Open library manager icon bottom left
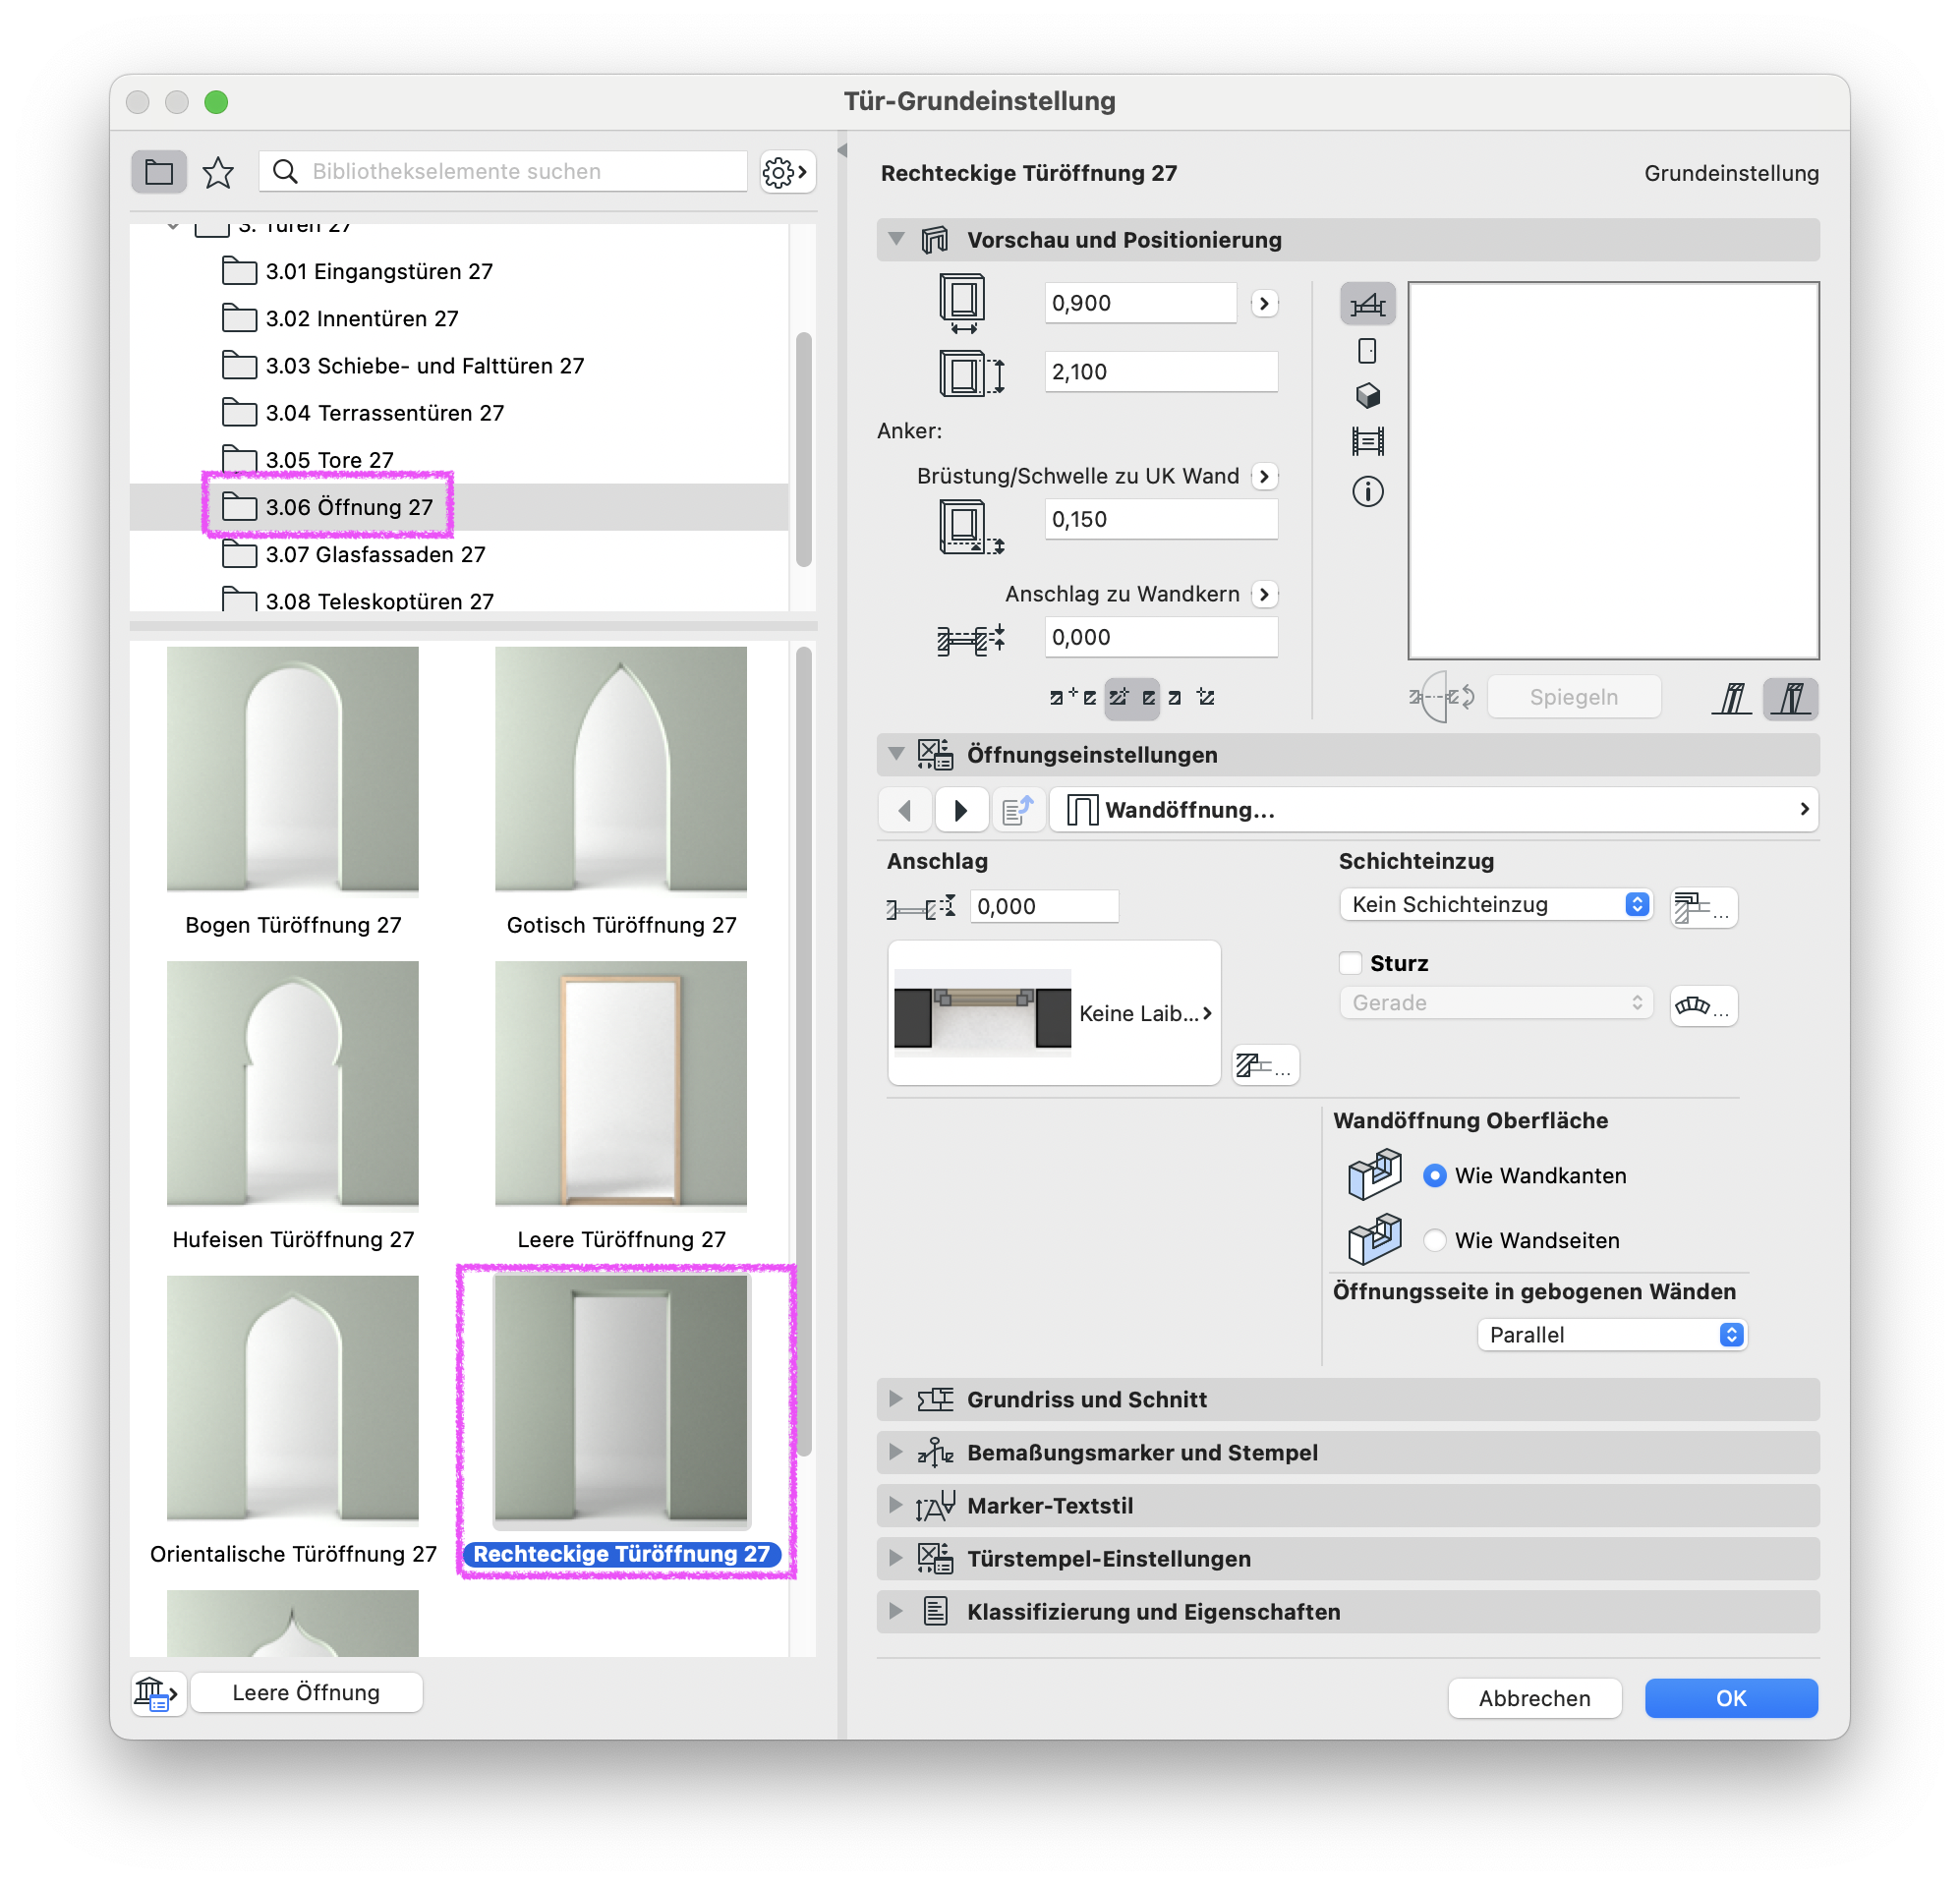Screen dimensions: 1960x1885 click(x=157, y=1693)
